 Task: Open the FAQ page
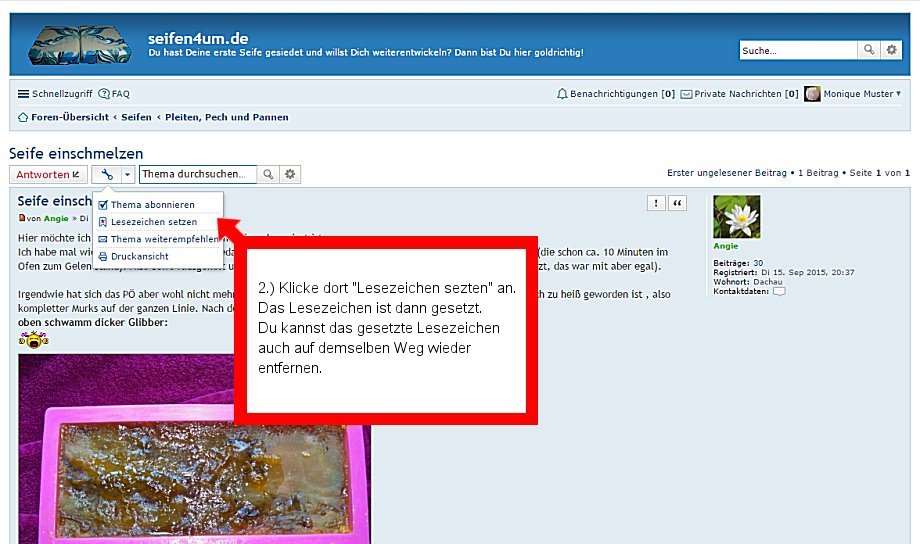114,93
